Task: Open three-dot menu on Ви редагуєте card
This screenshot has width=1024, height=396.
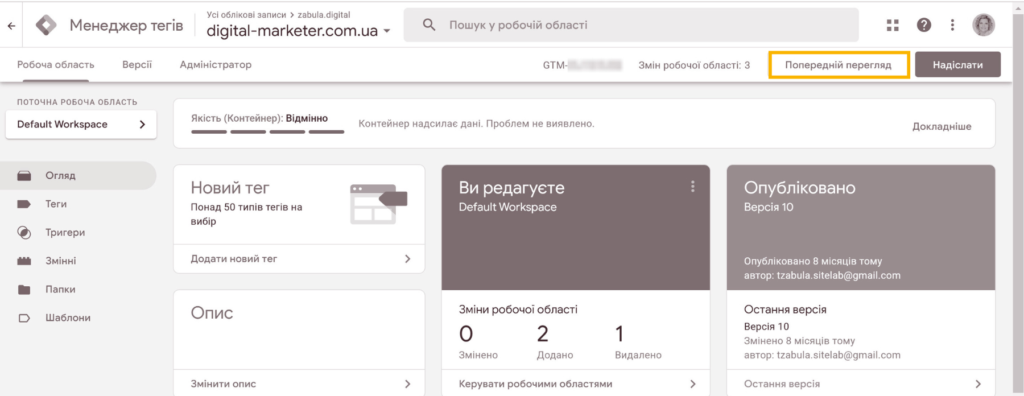Action: [693, 187]
